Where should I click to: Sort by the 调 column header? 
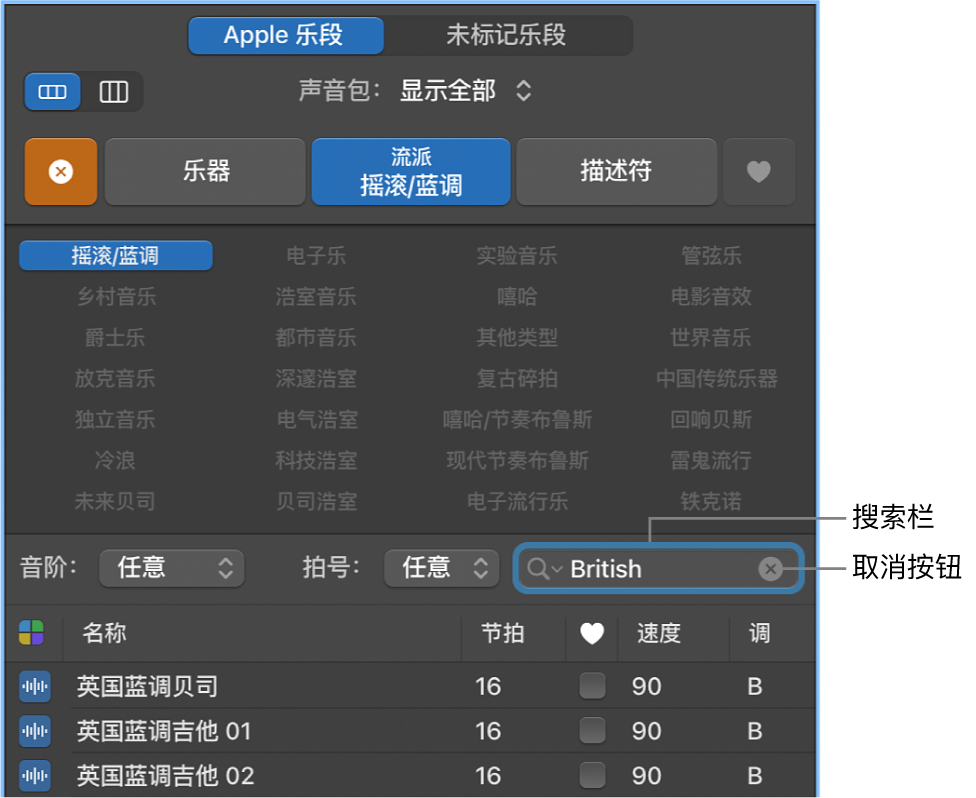click(759, 633)
